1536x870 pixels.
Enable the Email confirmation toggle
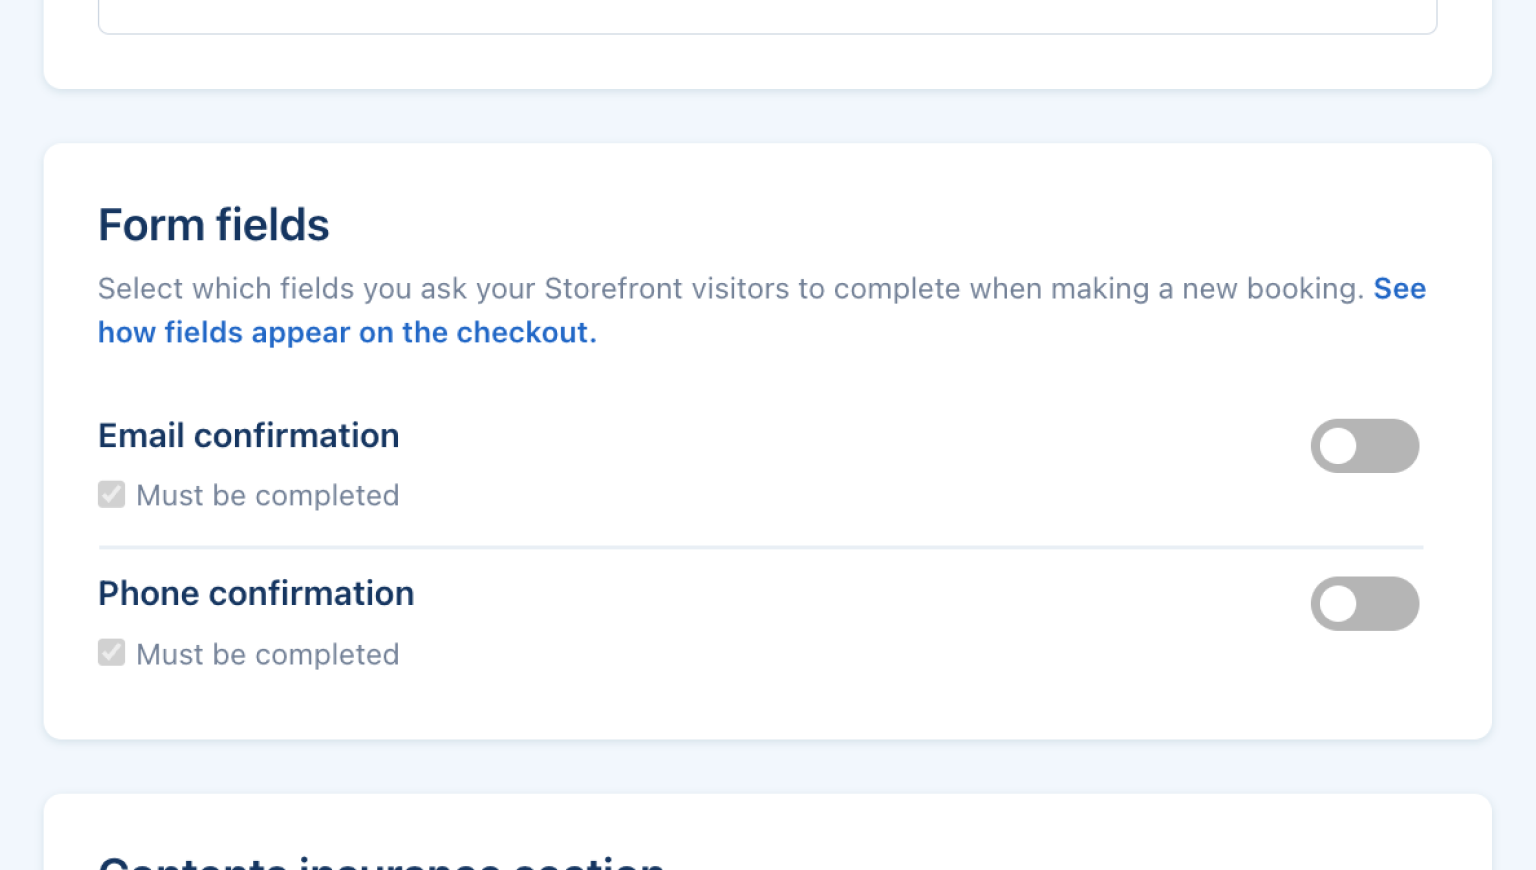(1365, 446)
